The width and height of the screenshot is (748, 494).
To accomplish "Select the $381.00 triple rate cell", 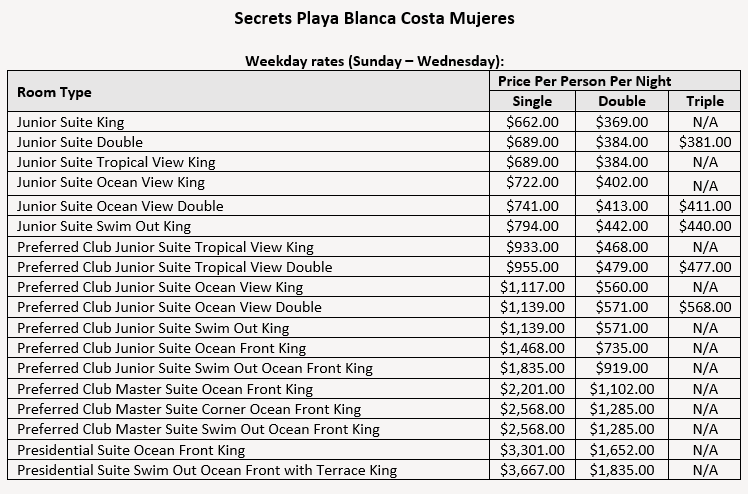I will pyautogui.click(x=705, y=142).
